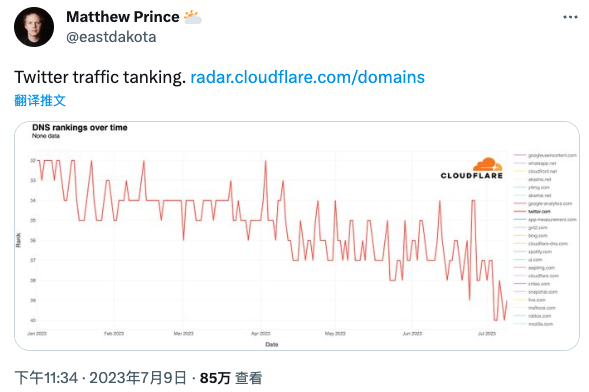Click the 翻译推文 translate tweet link

point(40,100)
